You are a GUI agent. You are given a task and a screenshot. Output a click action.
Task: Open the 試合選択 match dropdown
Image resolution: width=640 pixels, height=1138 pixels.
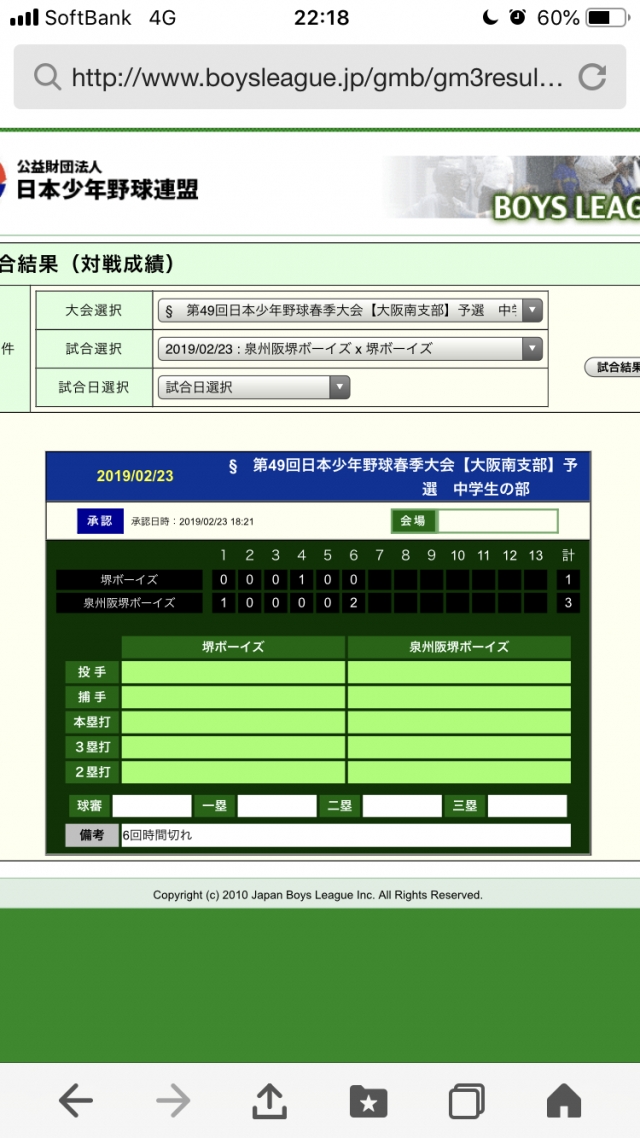[x=349, y=349]
